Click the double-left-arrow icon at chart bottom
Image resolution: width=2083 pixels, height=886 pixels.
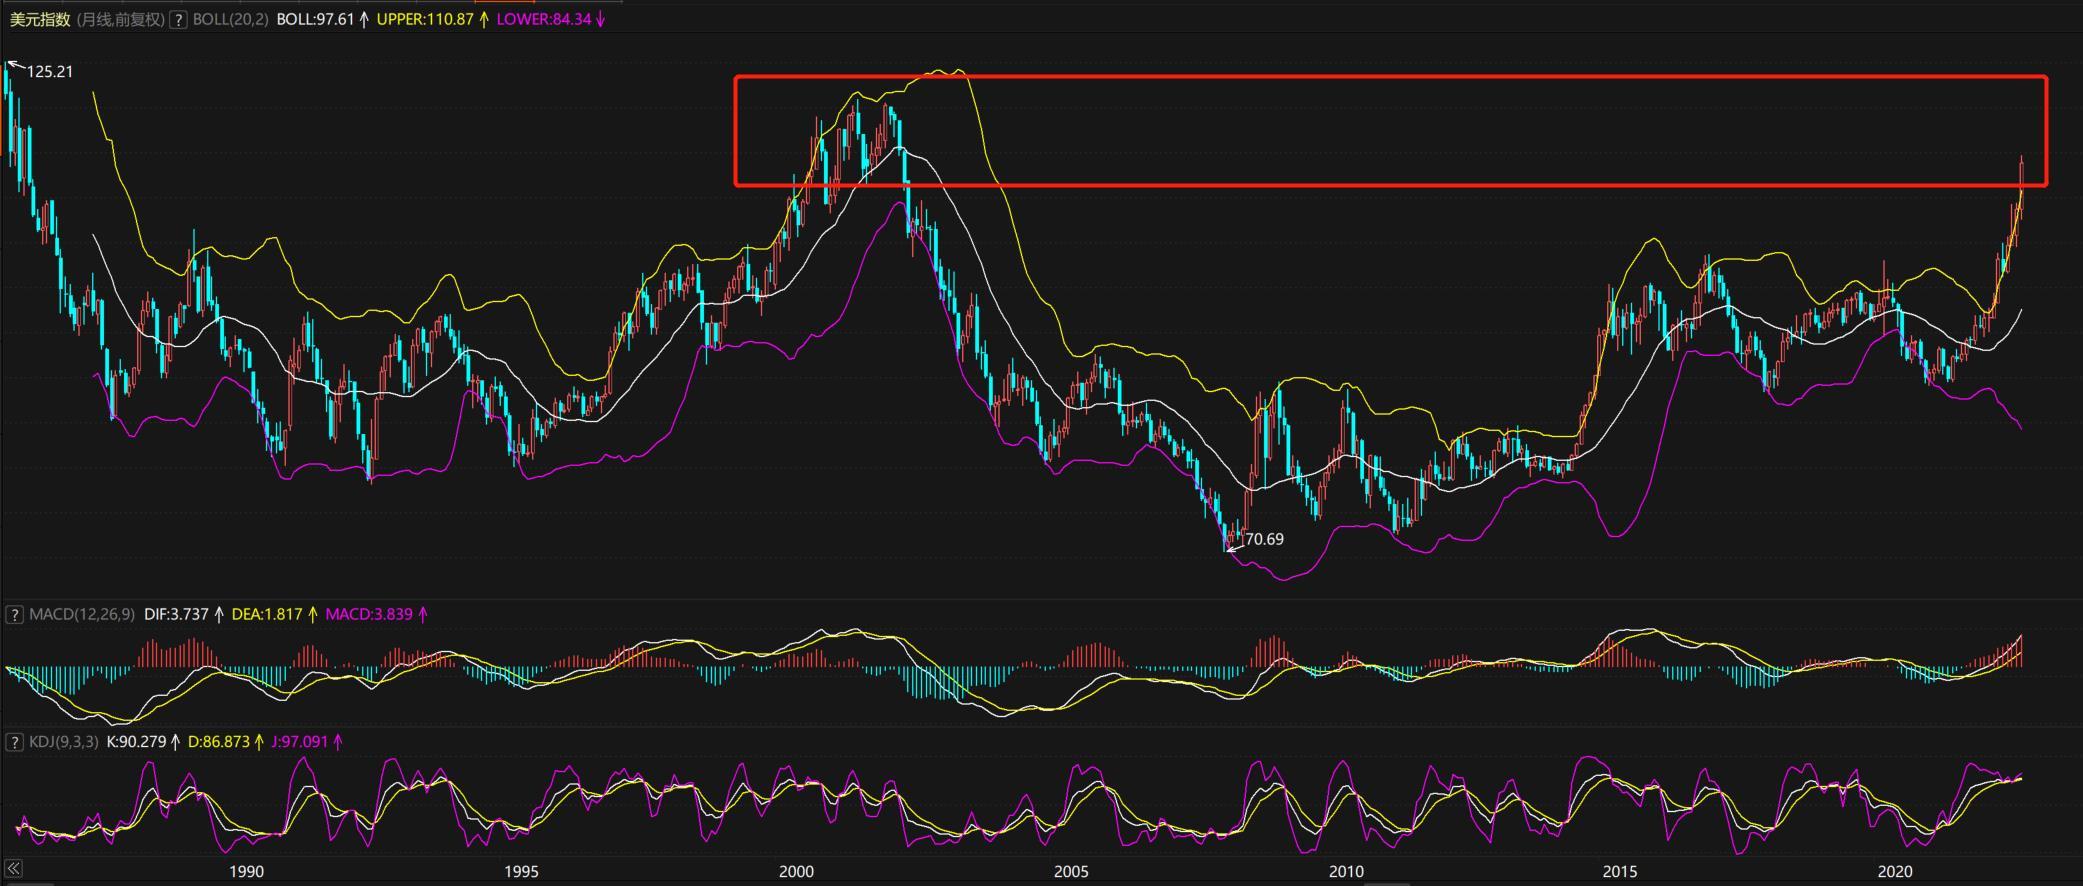(x=13, y=869)
